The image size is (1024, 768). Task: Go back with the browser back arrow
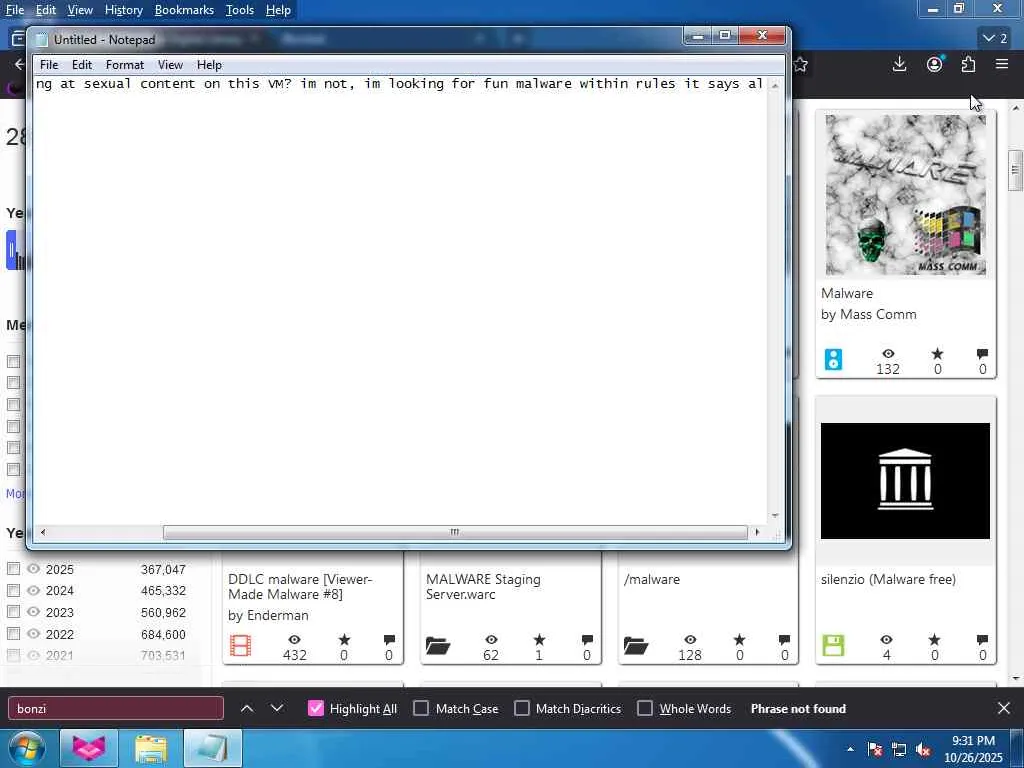19,64
